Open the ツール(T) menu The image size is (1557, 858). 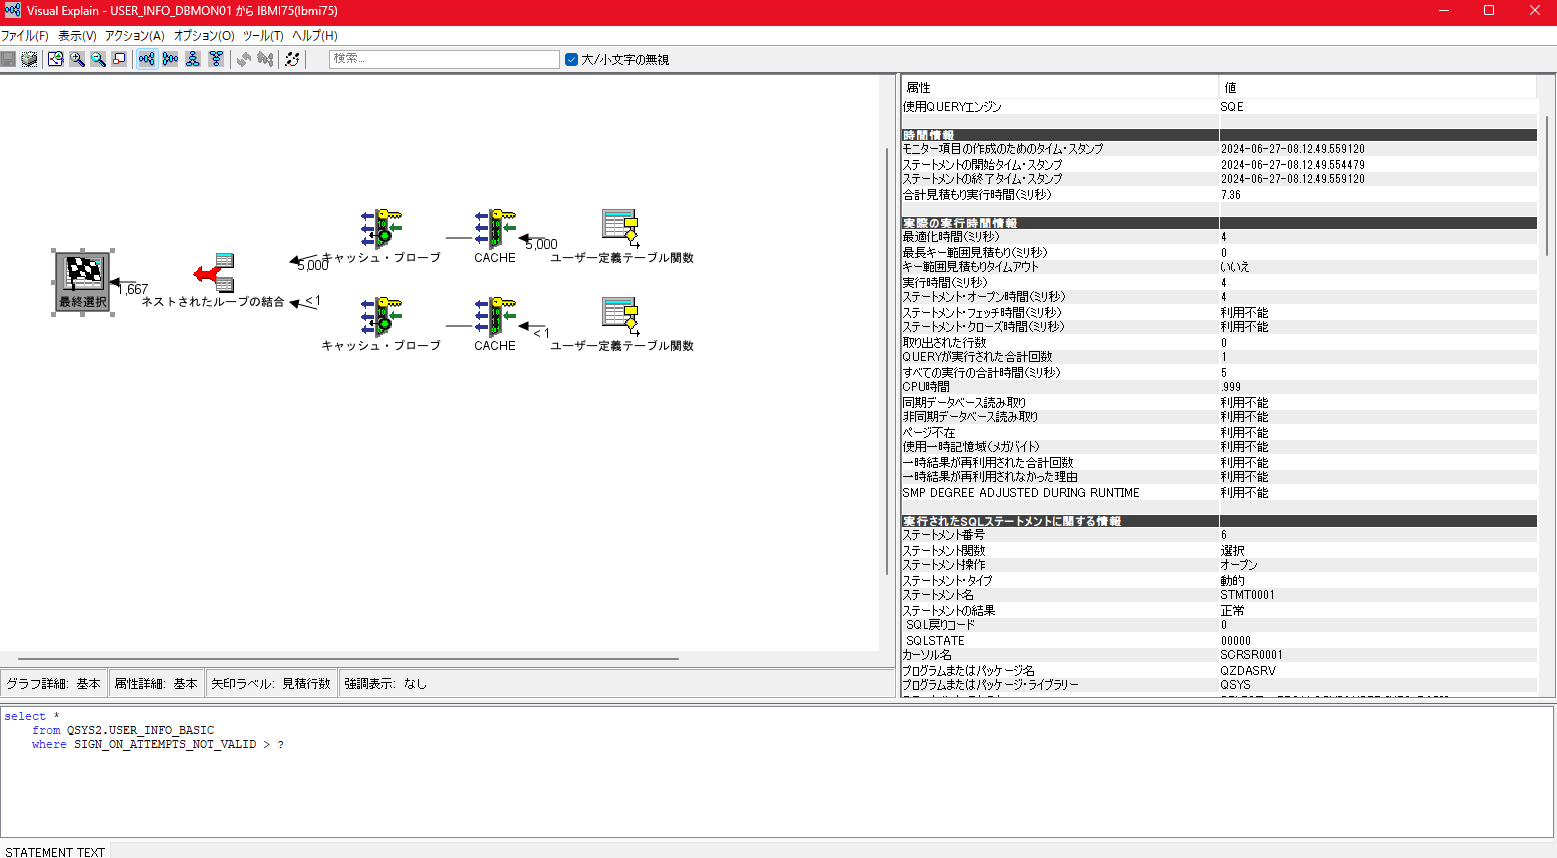[x=263, y=35]
